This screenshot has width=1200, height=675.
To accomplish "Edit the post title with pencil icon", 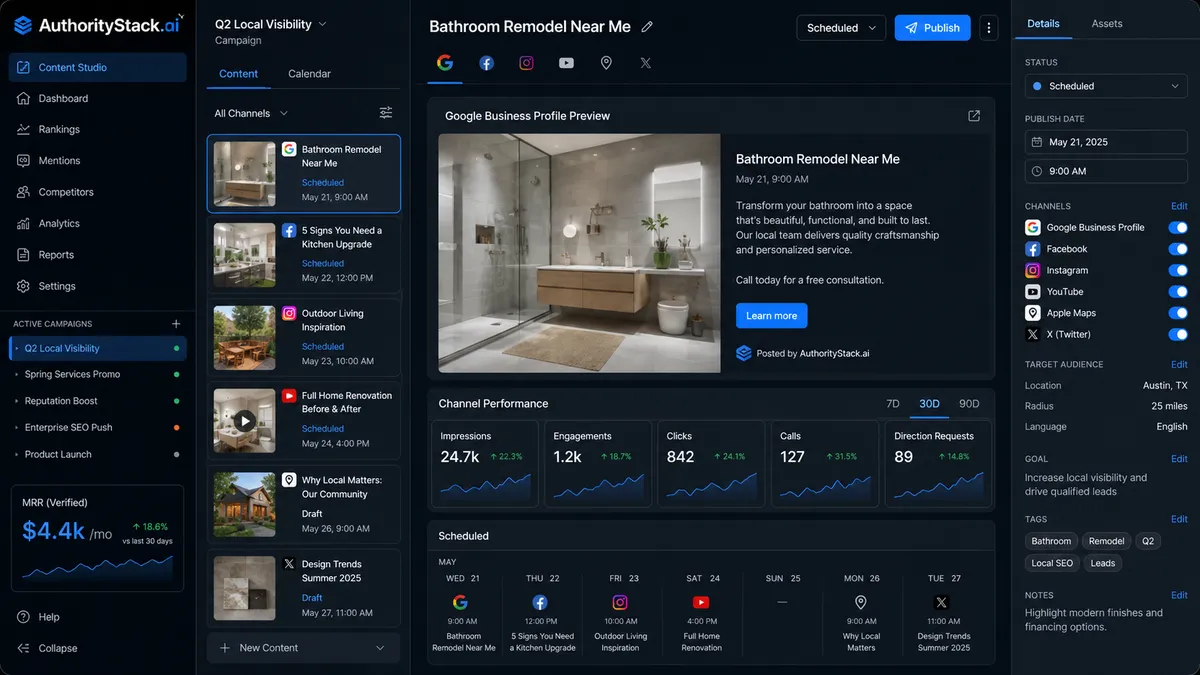I will (647, 27).
